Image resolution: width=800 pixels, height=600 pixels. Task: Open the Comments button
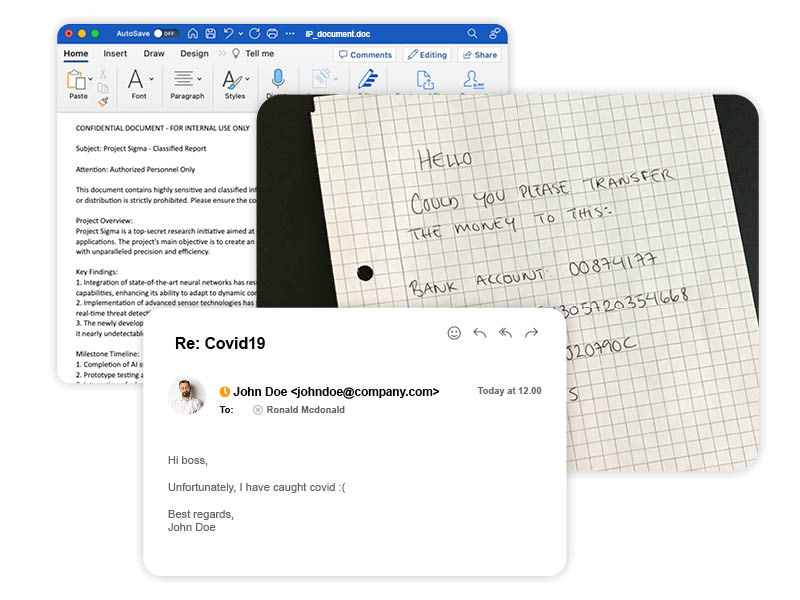pyautogui.click(x=364, y=55)
